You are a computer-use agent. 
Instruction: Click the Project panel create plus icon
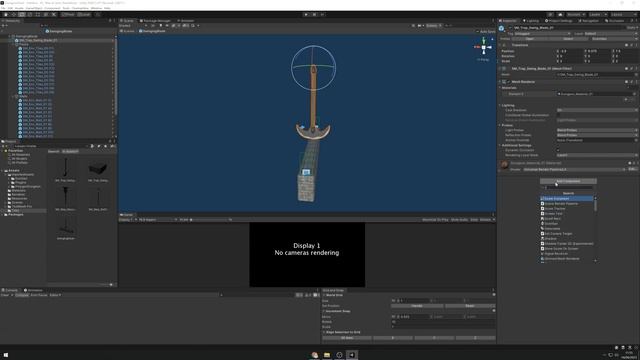[3, 146]
